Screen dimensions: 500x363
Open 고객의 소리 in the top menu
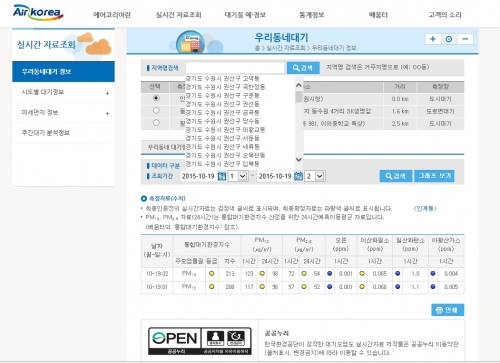[x=445, y=15]
